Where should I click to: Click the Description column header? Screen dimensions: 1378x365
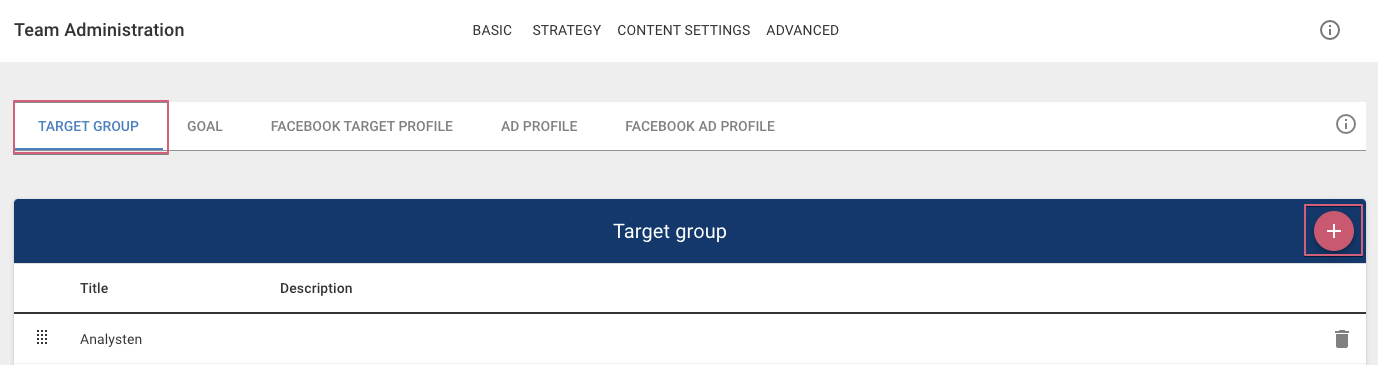pyautogui.click(x=316, y=288)
